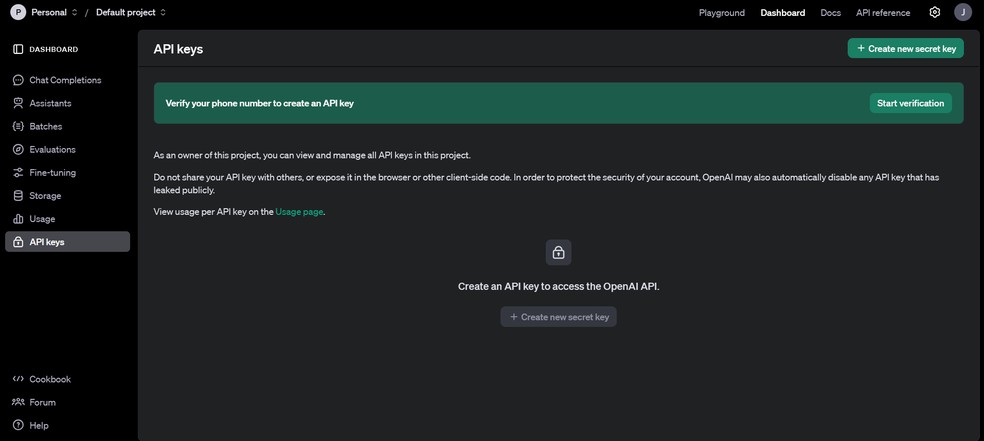
Task: Click the Assistants icon in sidebar
Action: 18,103
